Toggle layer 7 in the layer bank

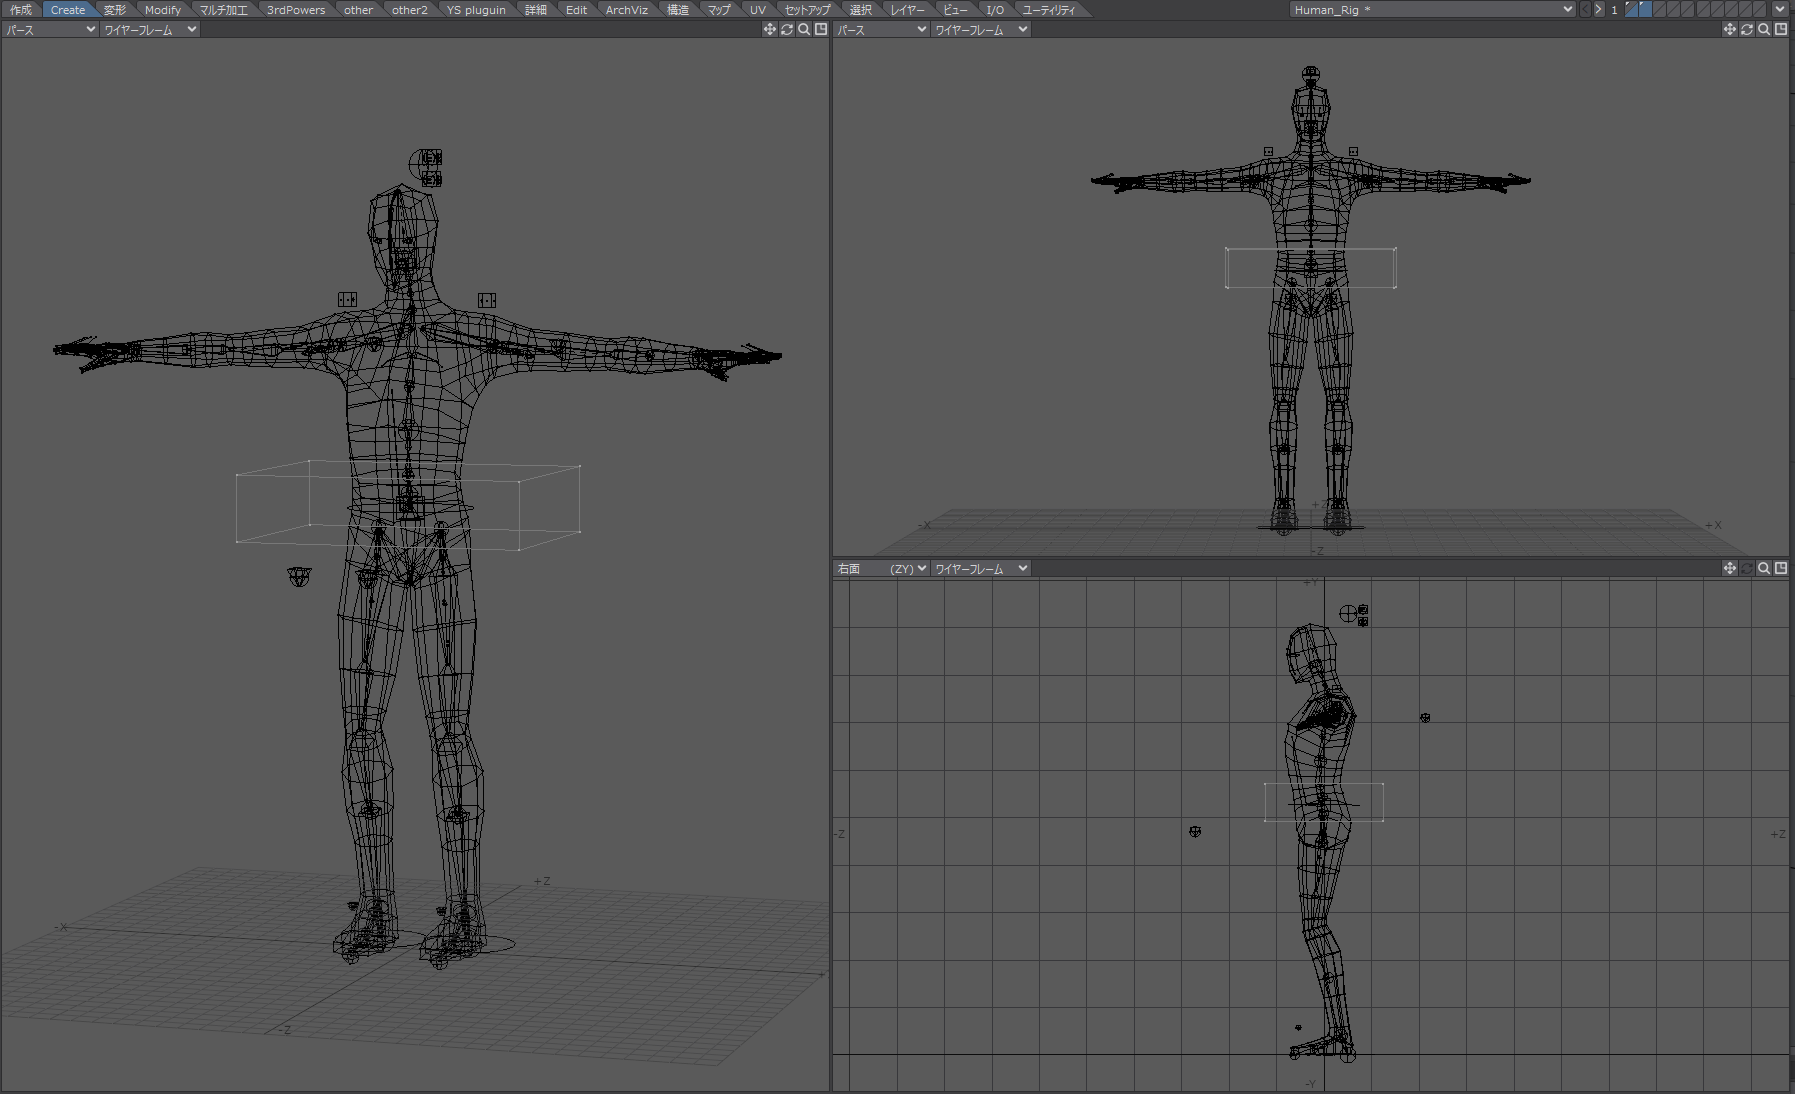(x=1716, y=9)
